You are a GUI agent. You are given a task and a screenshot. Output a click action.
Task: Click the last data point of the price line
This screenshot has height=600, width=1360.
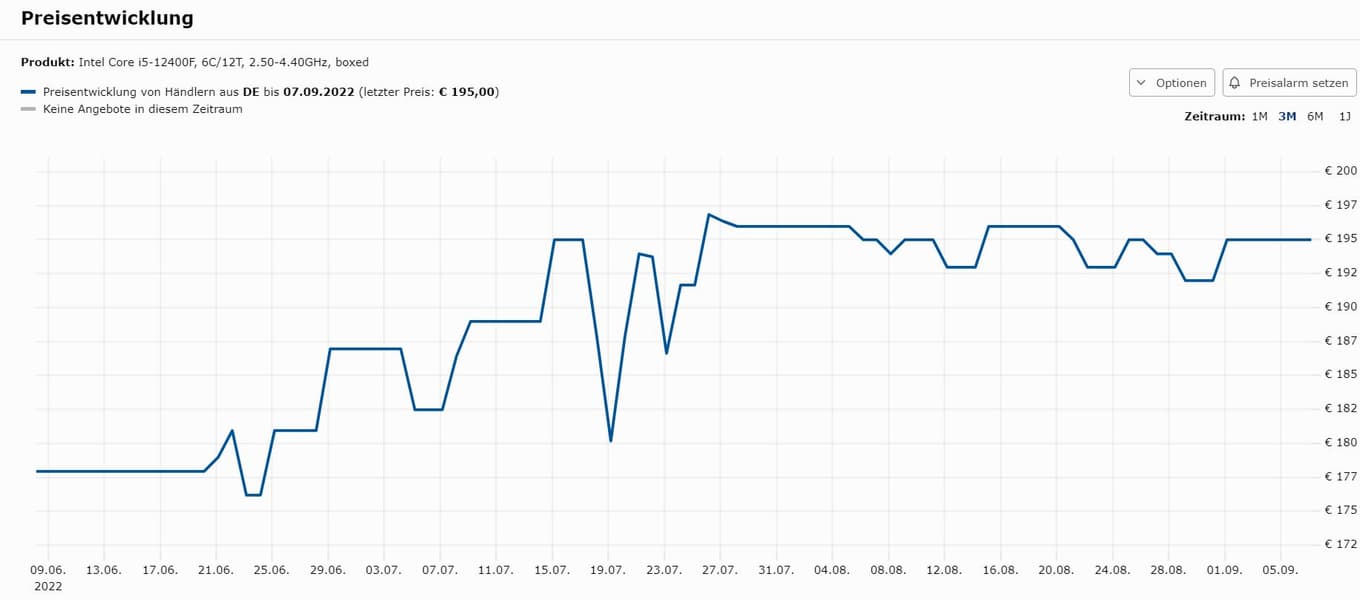1310,240
